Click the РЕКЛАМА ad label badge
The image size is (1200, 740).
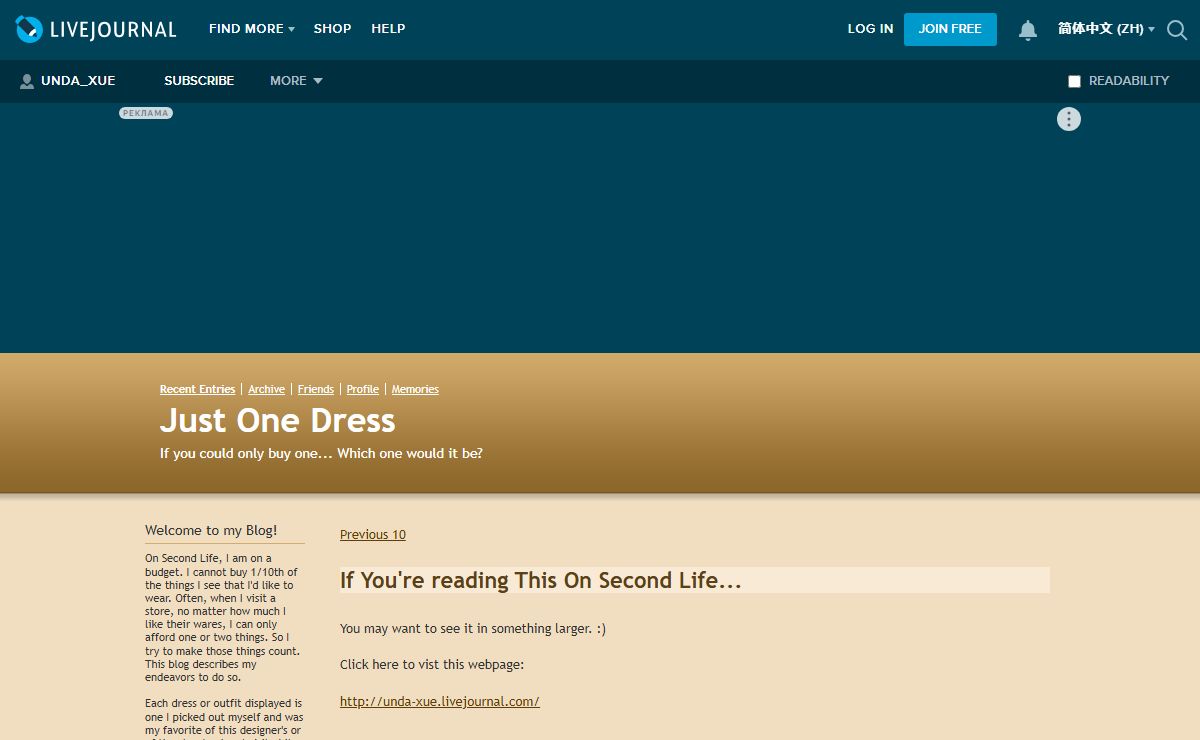pos(146,113)
